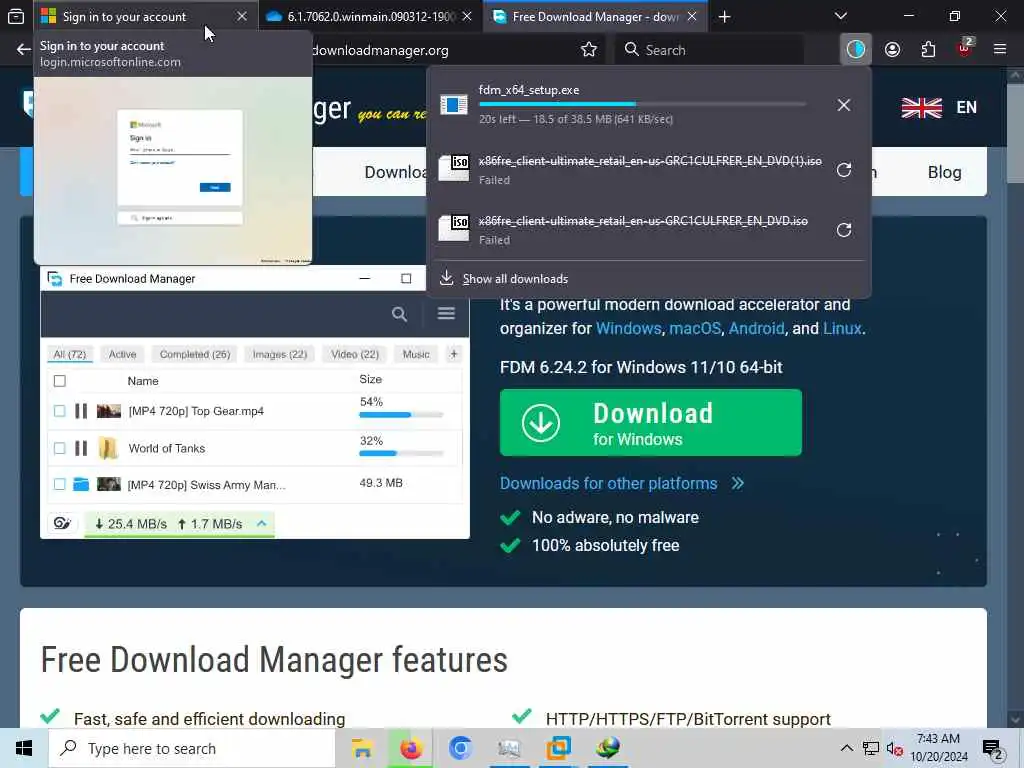1024x768 pixels.
Task: Add a filter tag with plus button
Action: pos(453,354)
